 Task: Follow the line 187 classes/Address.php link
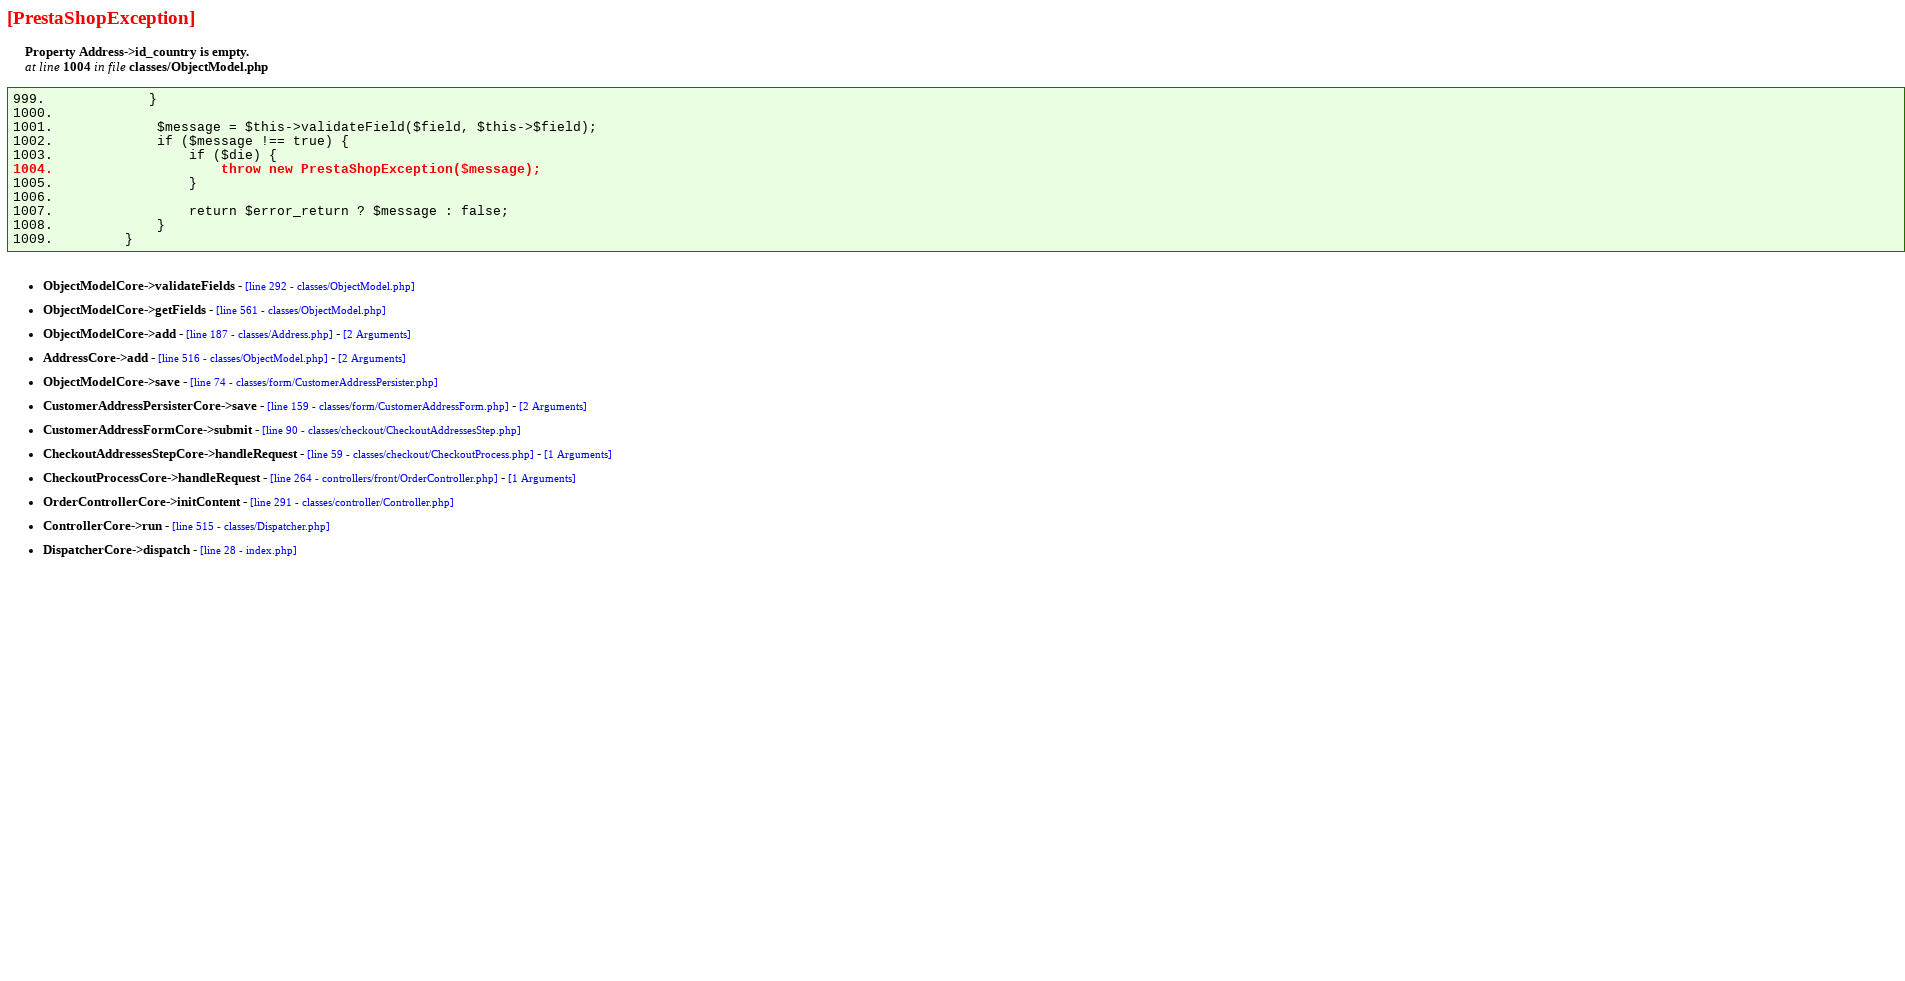coord(259,335)
